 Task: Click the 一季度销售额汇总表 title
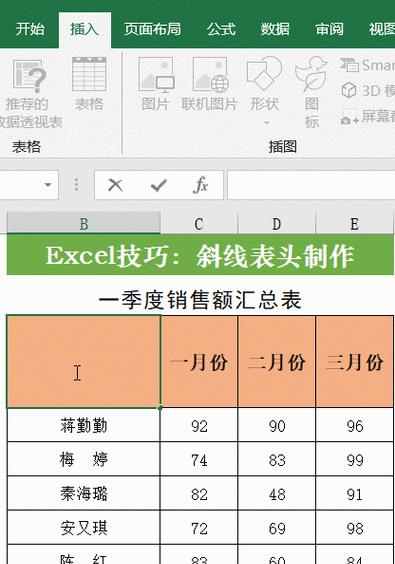click(x=200, y=300)
